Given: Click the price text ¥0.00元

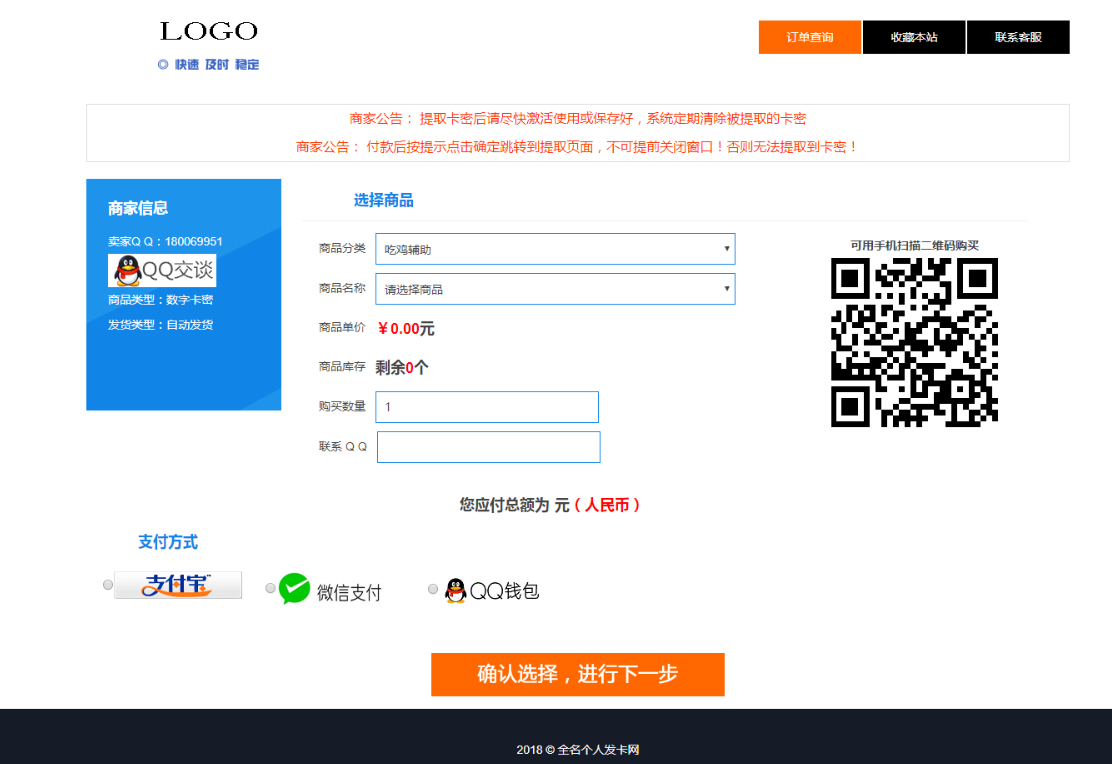Looking at the screenshot, I should (x=406, y=328).
